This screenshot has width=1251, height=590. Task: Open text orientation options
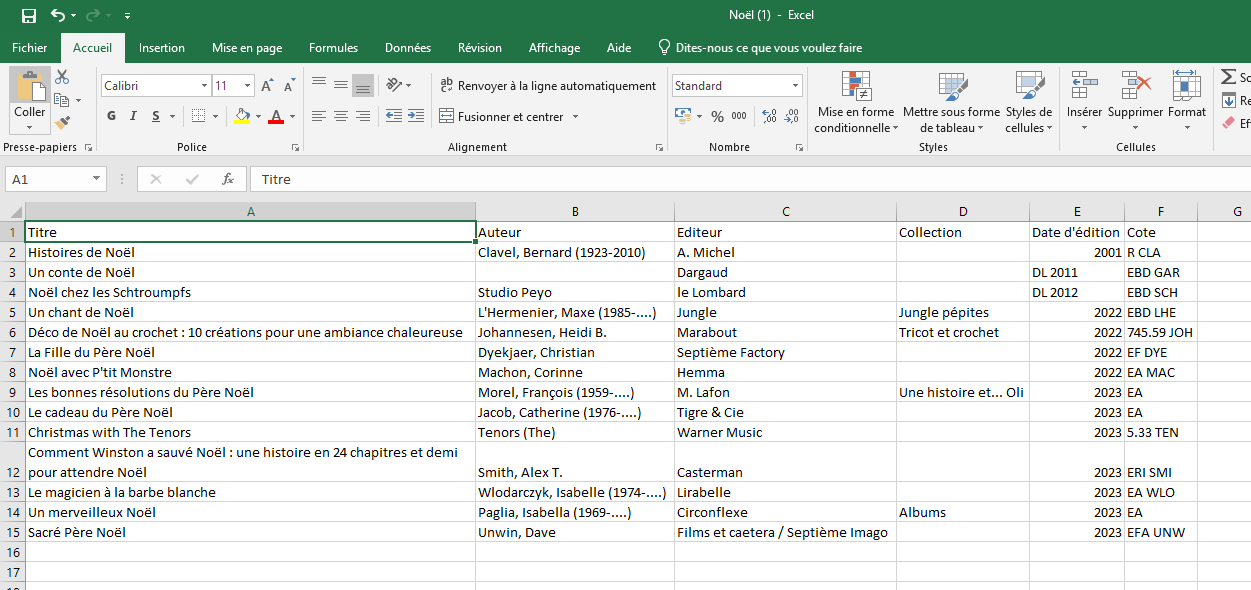398,85
